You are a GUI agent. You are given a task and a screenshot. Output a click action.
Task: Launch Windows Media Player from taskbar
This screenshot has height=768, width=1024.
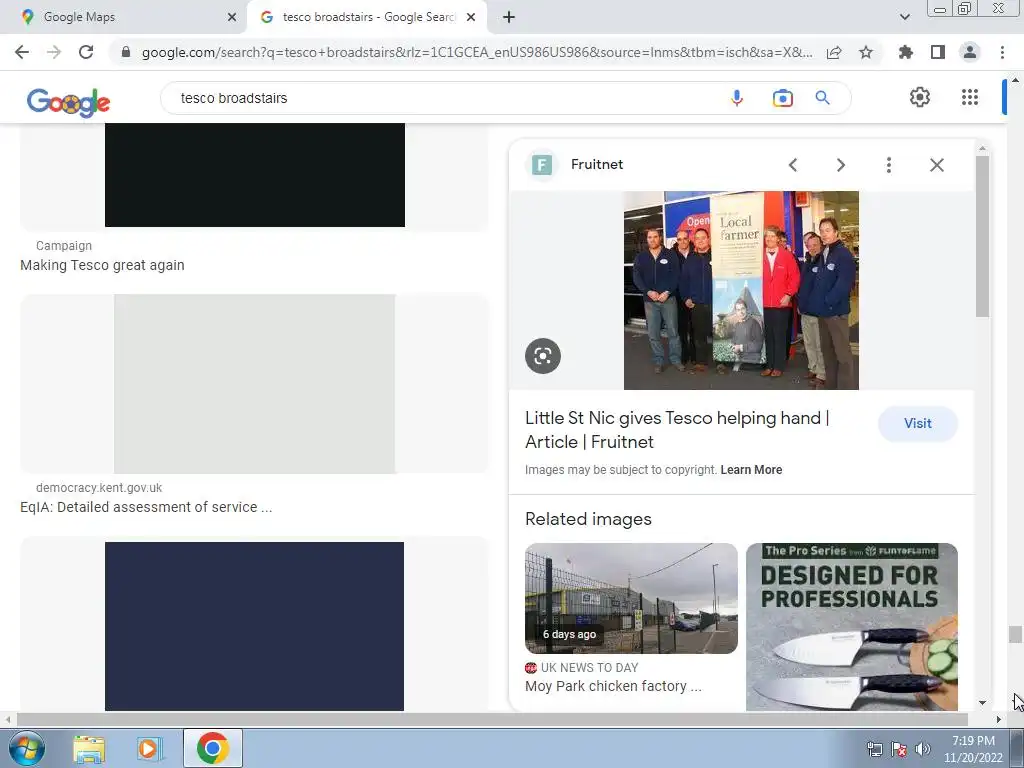tap(149, 748)
